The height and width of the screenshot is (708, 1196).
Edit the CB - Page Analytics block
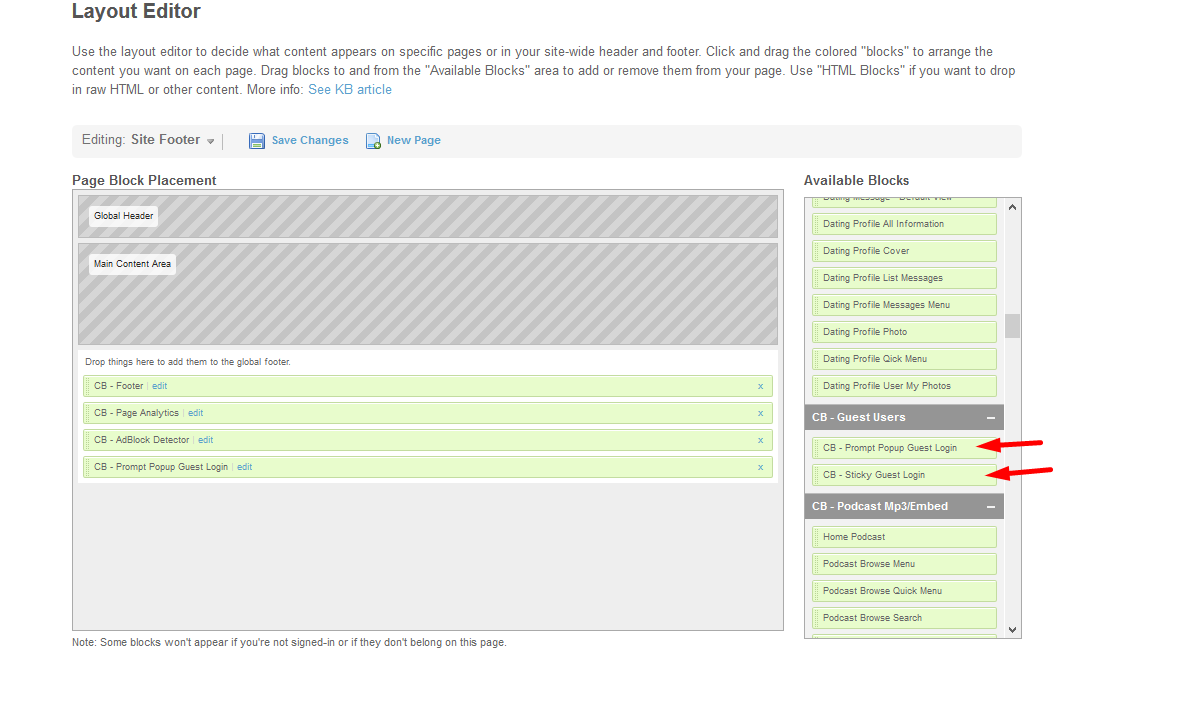(x=196, y=413)
